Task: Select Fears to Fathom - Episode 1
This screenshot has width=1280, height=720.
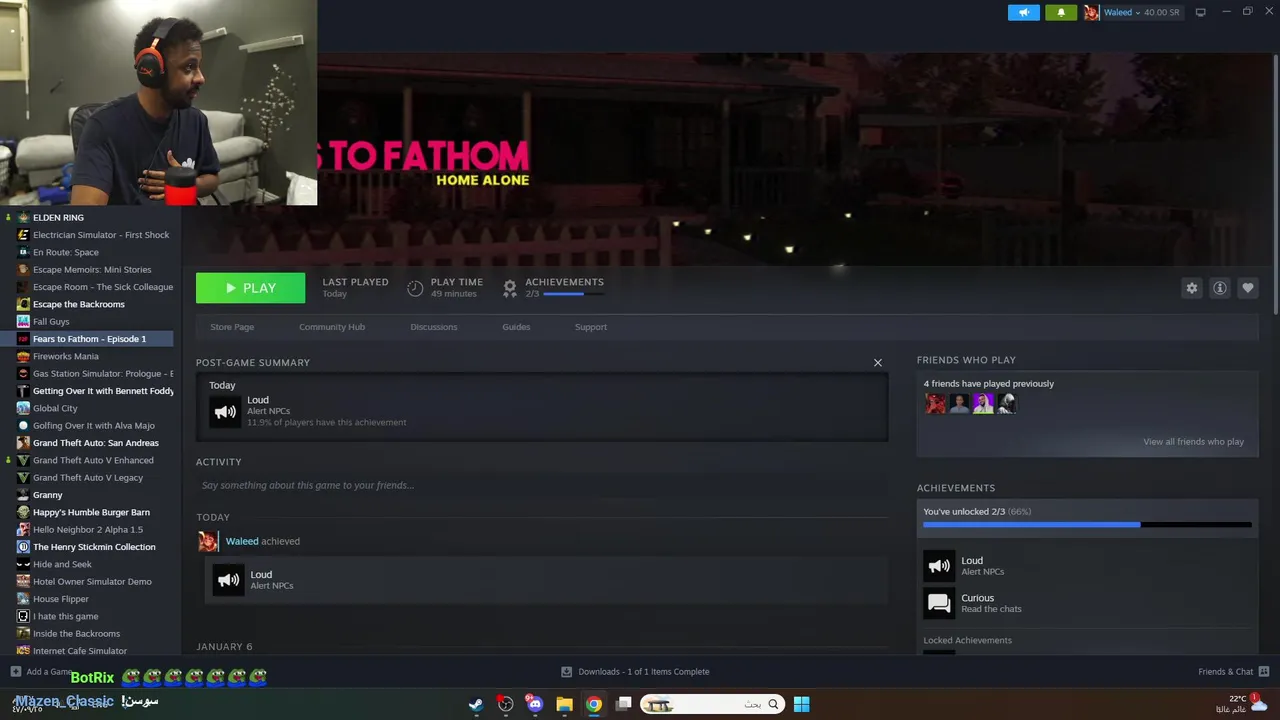Action: pos(89,339)
